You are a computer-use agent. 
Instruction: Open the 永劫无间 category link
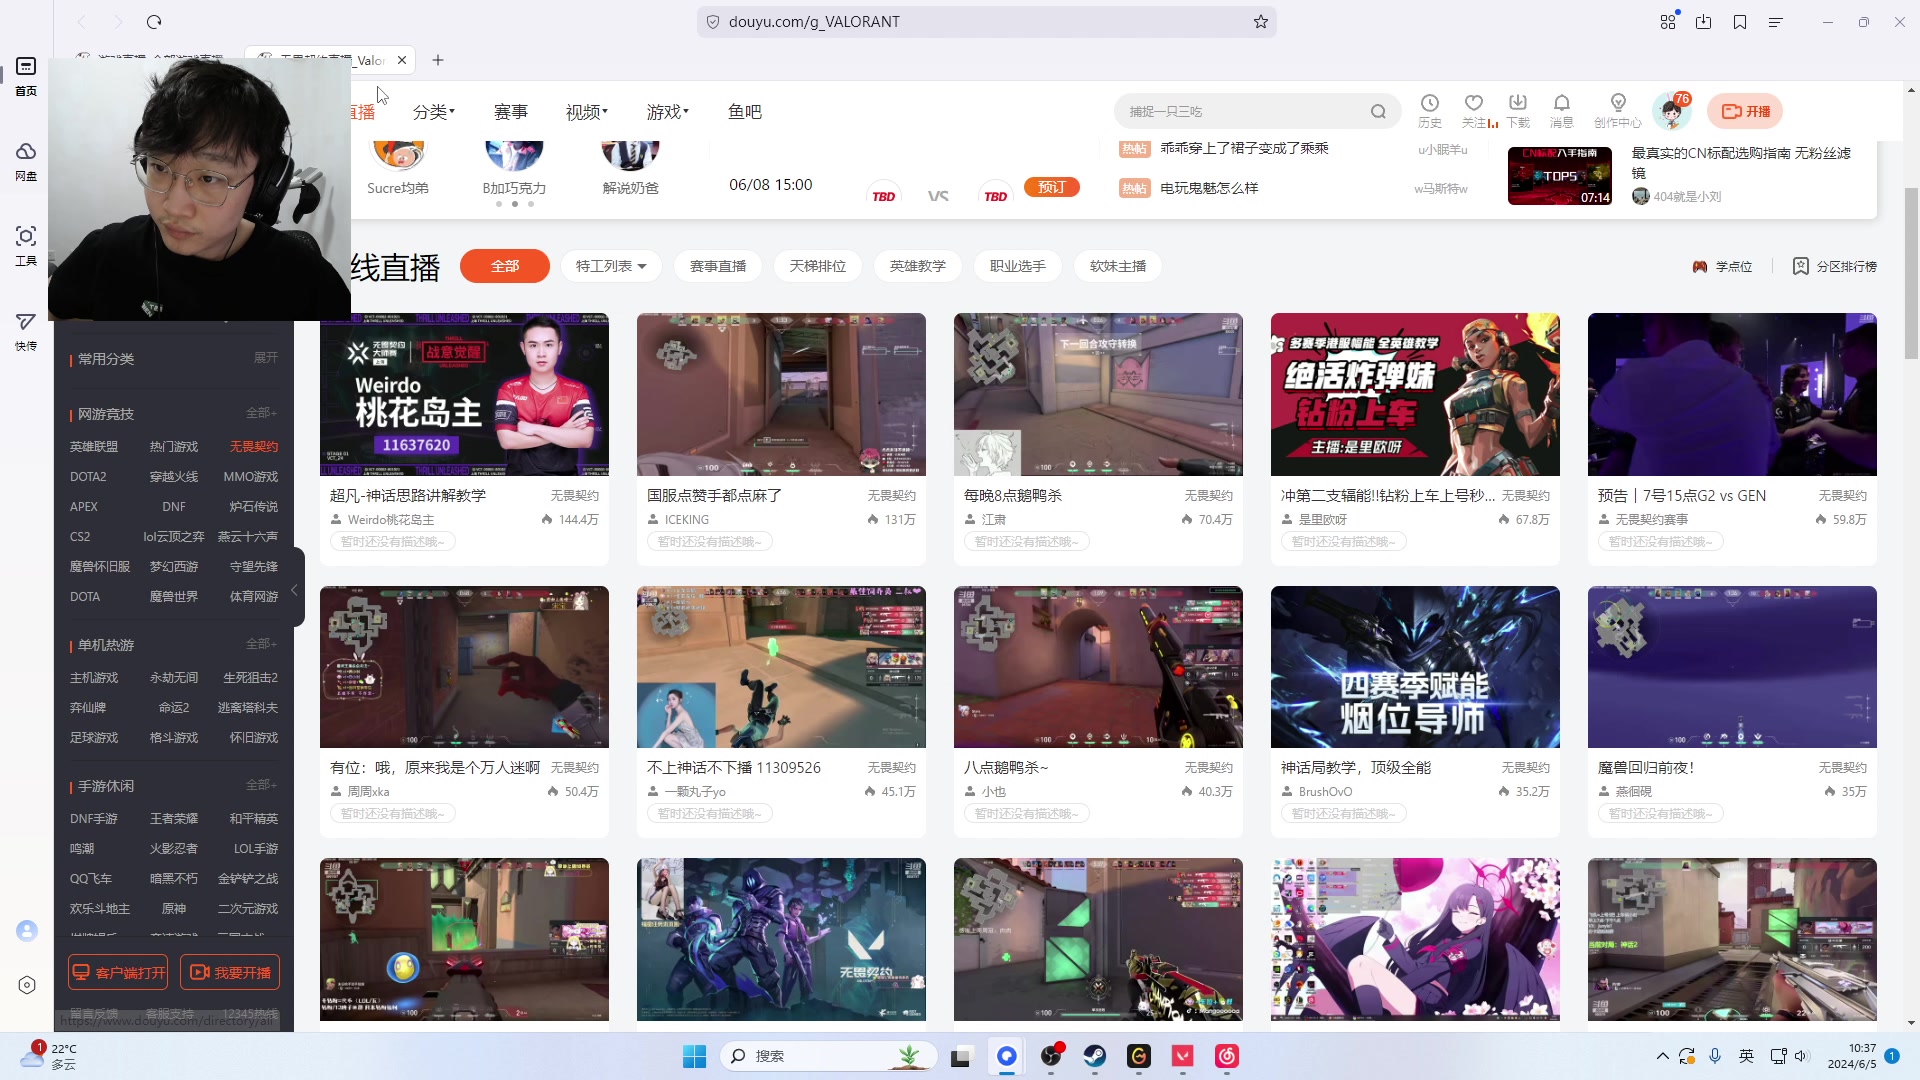coord(174,678)
